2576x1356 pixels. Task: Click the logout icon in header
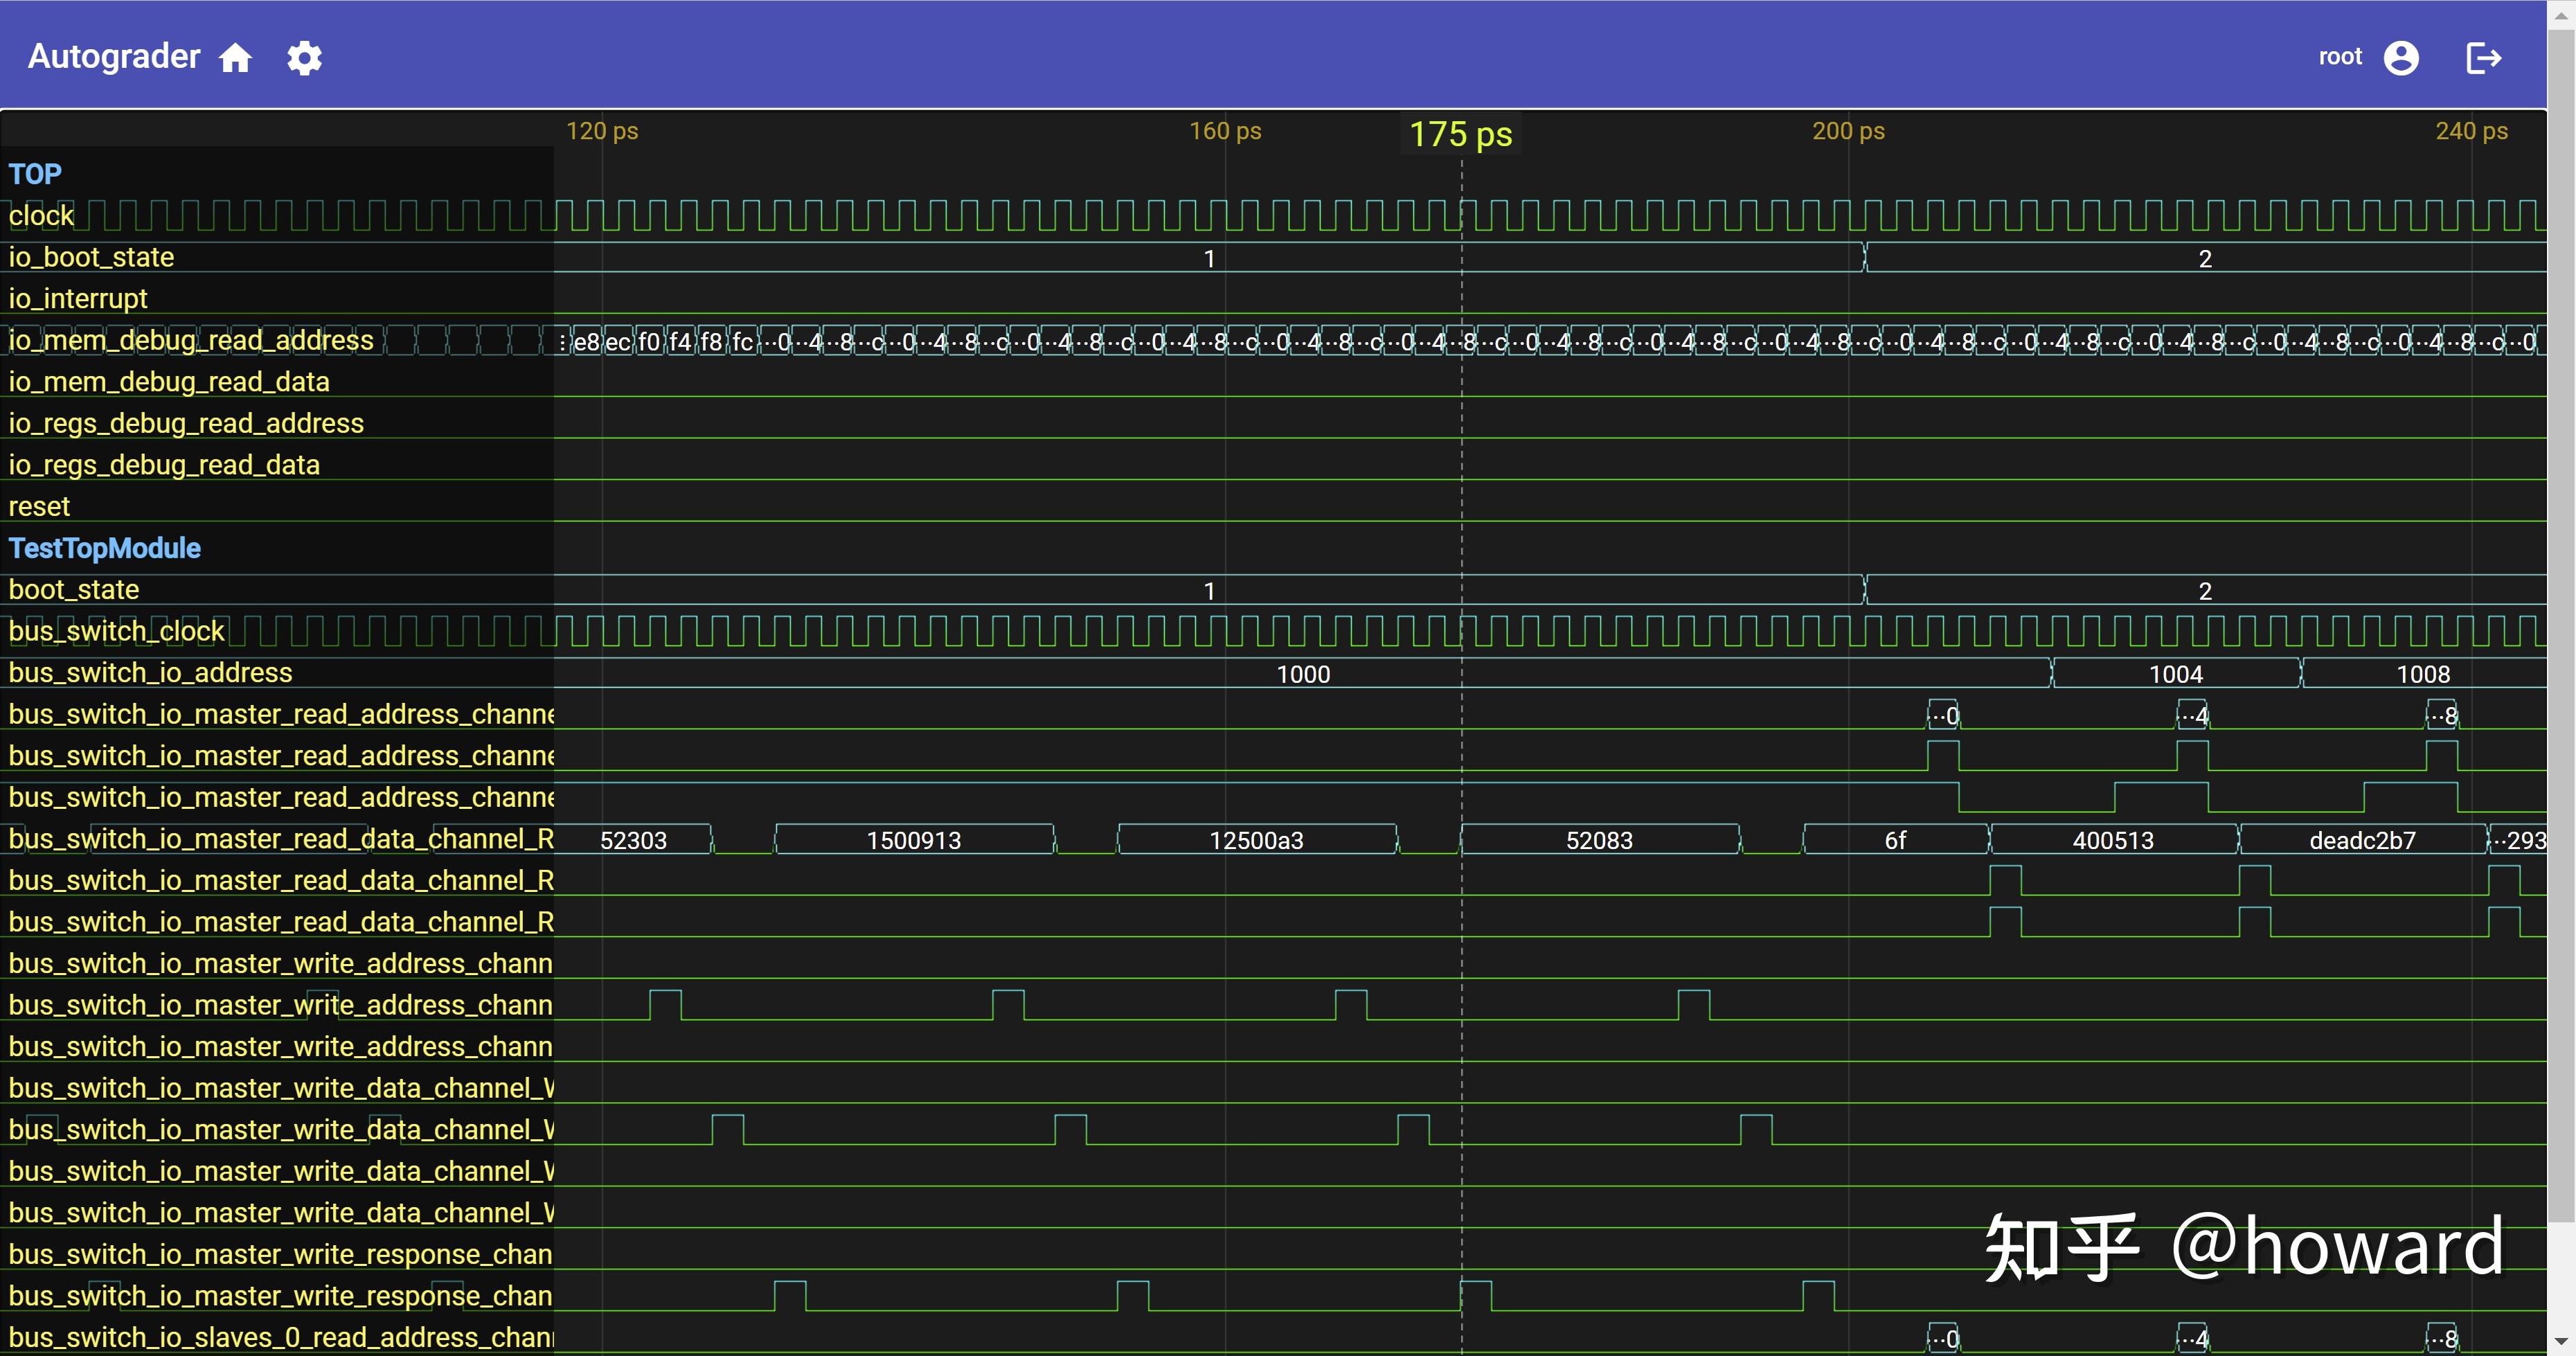(x=2483, y=58)
